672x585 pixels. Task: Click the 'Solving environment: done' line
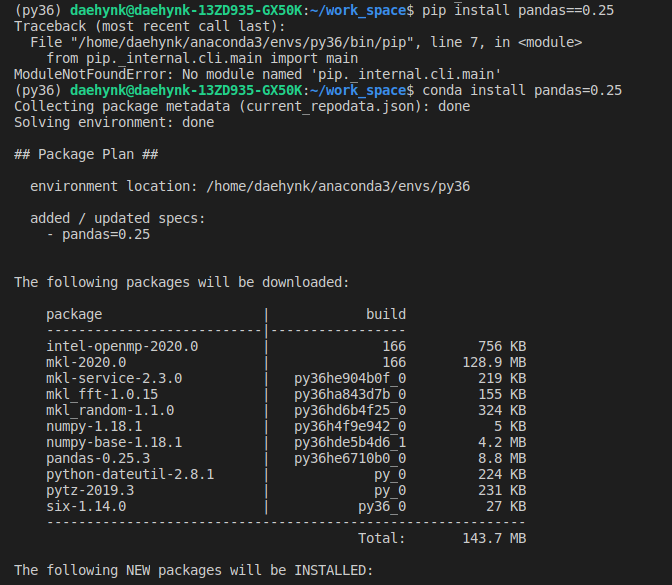pyautogui.click(x=114, y=123)
